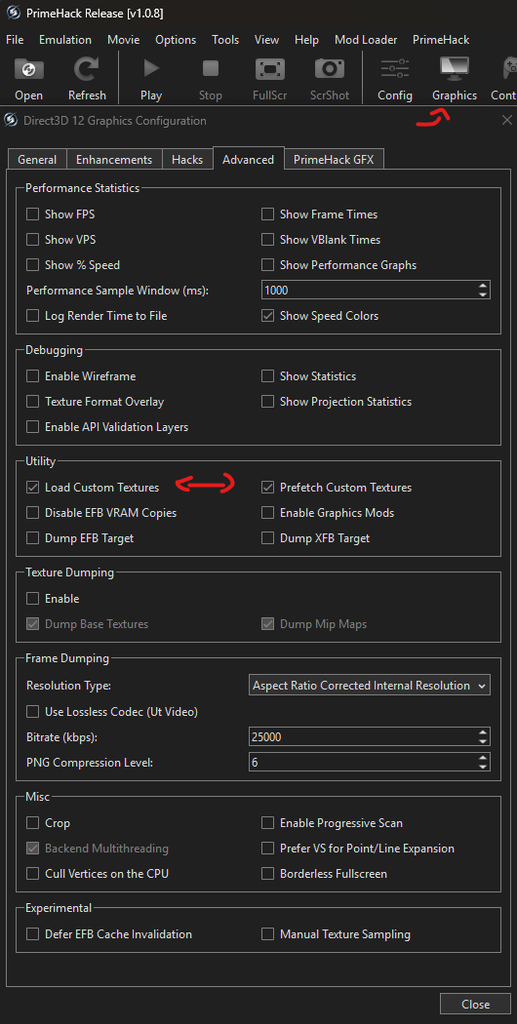Enable the Show FPS checkbox
Screen dimensions: 517x1024
(33, 214)
